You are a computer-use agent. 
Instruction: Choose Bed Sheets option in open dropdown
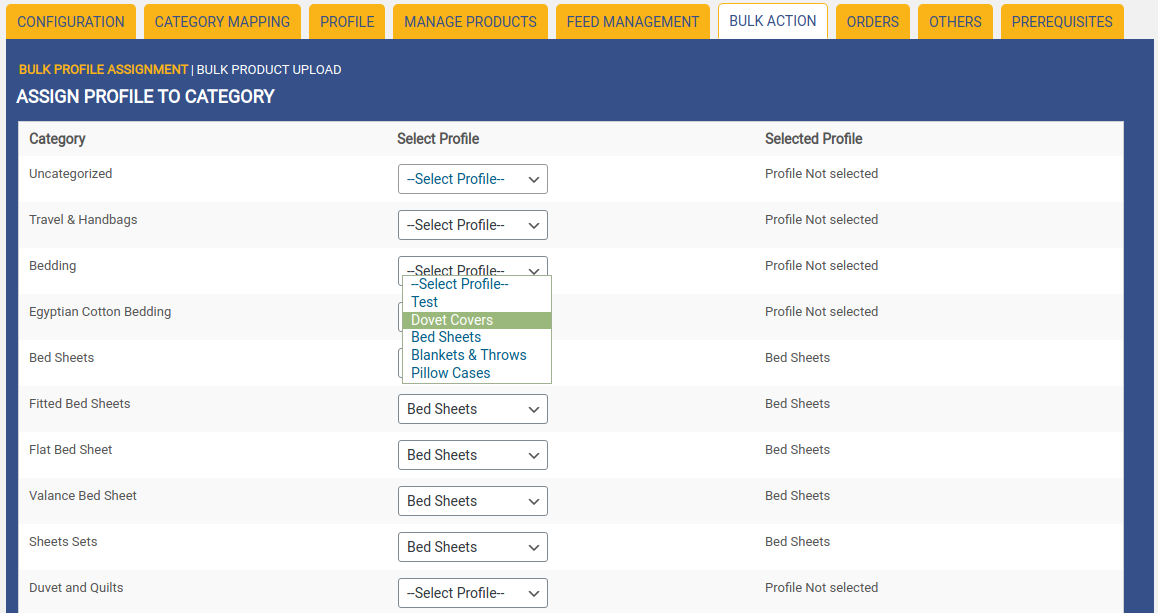(446, 337)
